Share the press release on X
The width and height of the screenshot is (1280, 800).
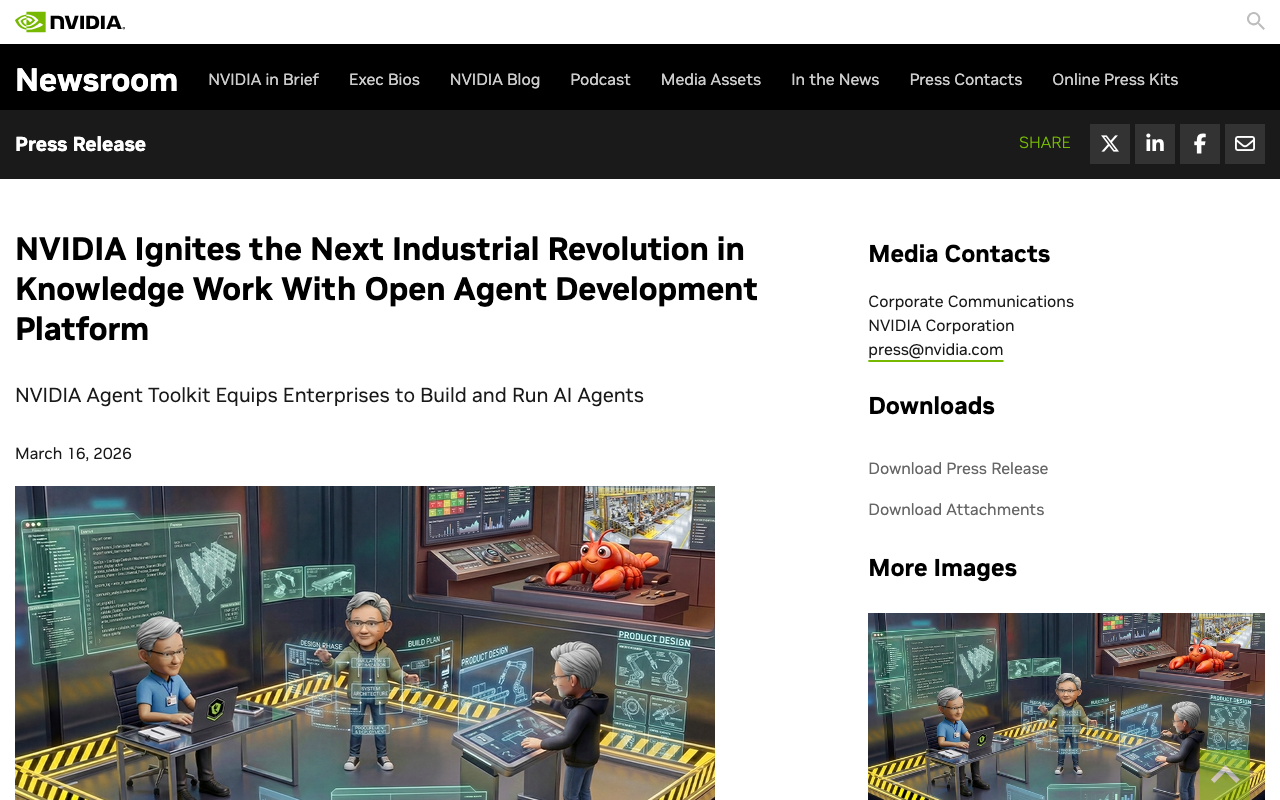1109,143
